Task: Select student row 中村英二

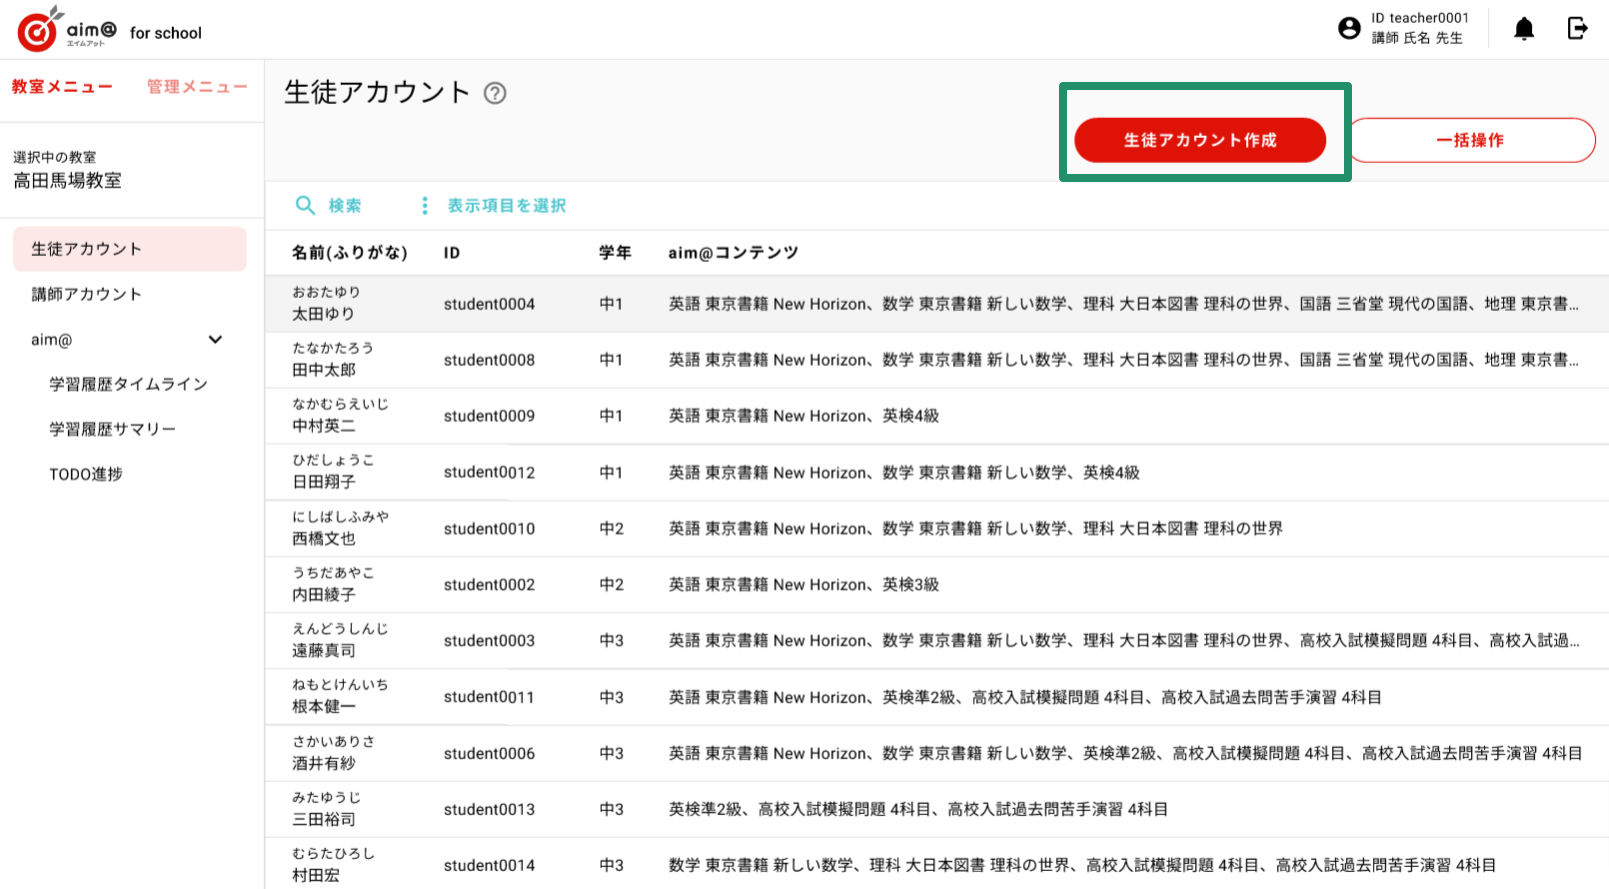Action: pyautogui.click(x=937, y=416)
